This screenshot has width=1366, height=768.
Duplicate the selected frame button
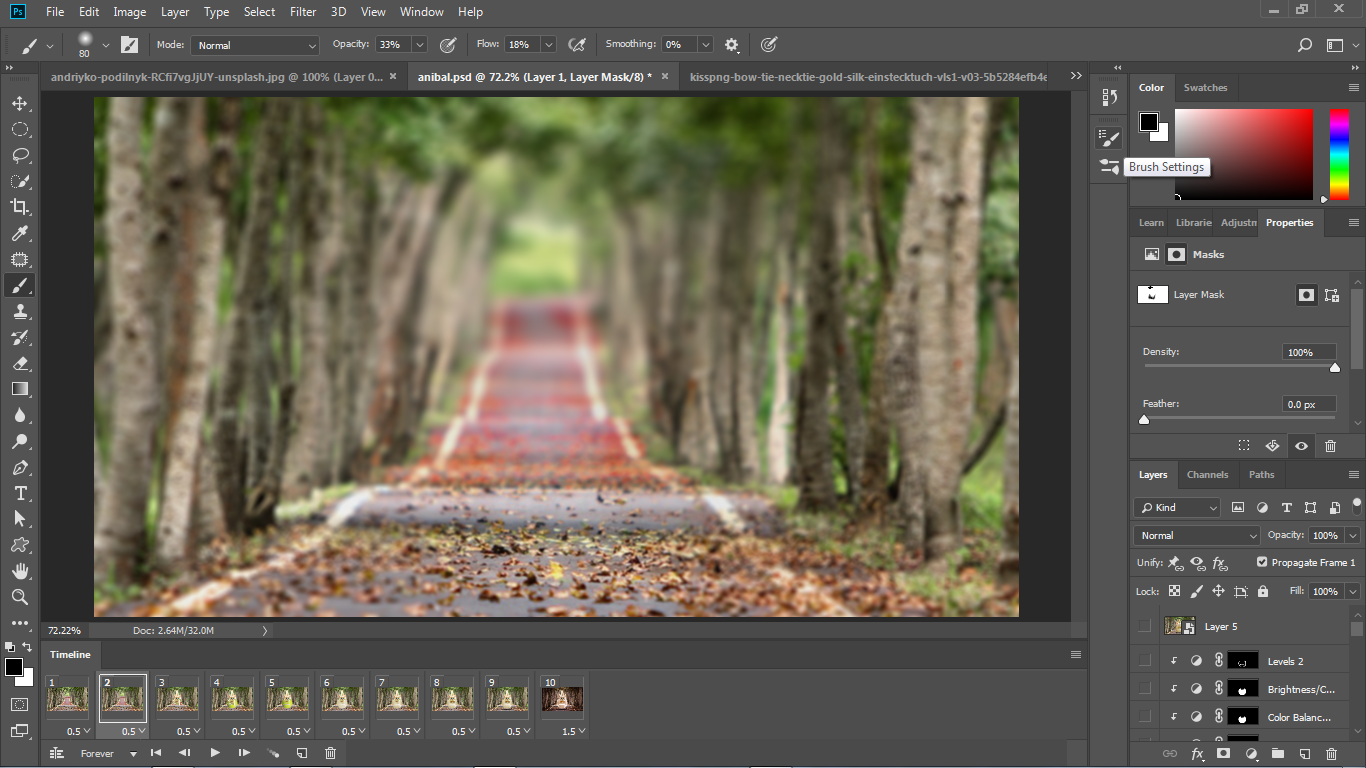tap(301, 753)
